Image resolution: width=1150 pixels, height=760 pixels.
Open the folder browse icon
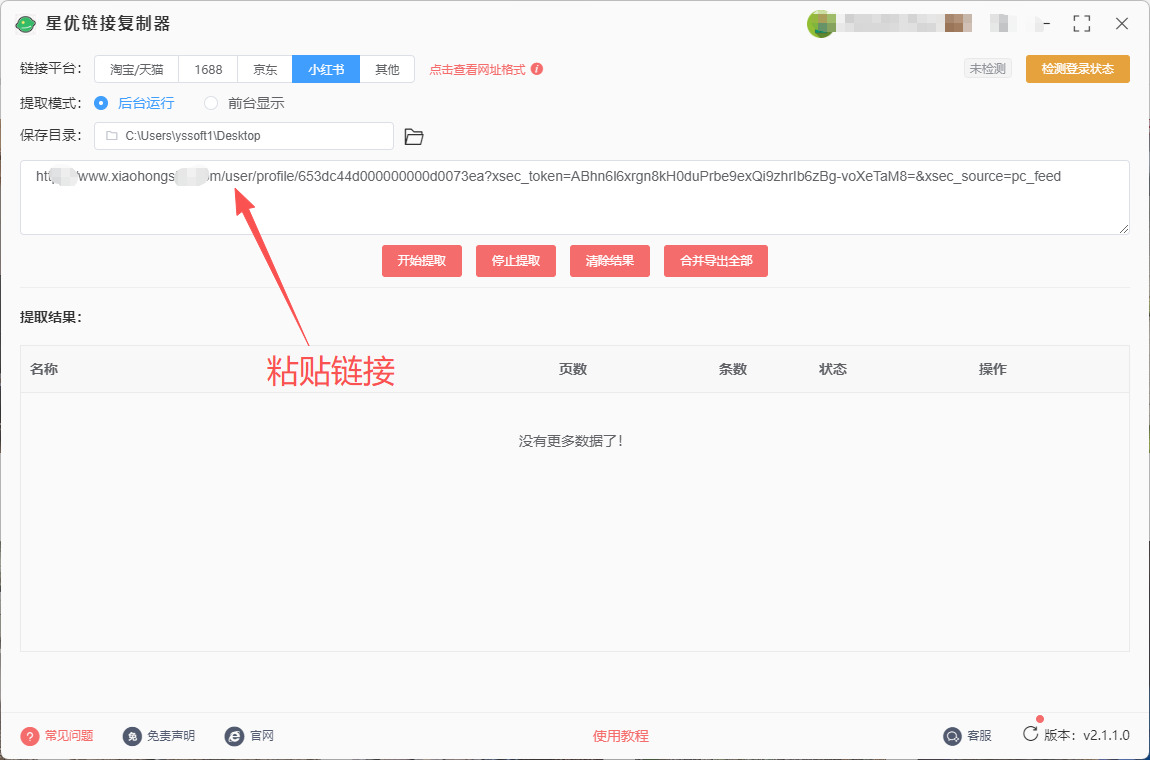pyautogui.click(x=414, y=136)
